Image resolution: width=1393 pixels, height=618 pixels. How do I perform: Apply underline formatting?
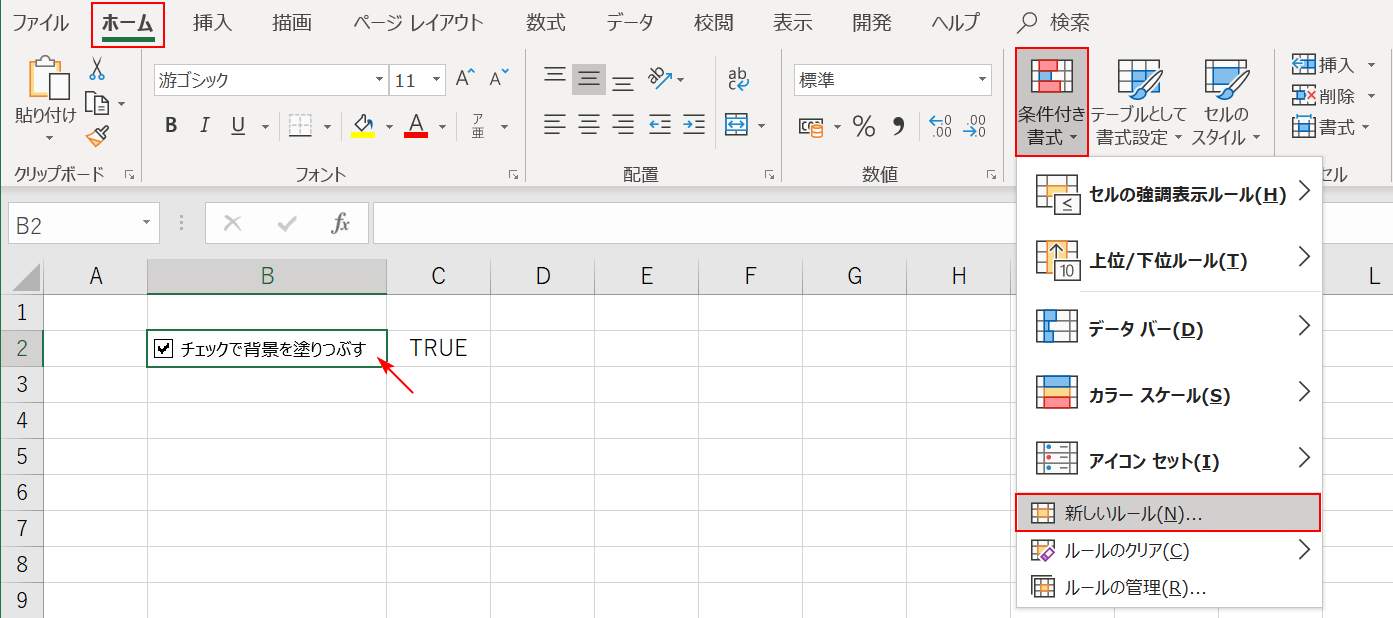[236, 125]
